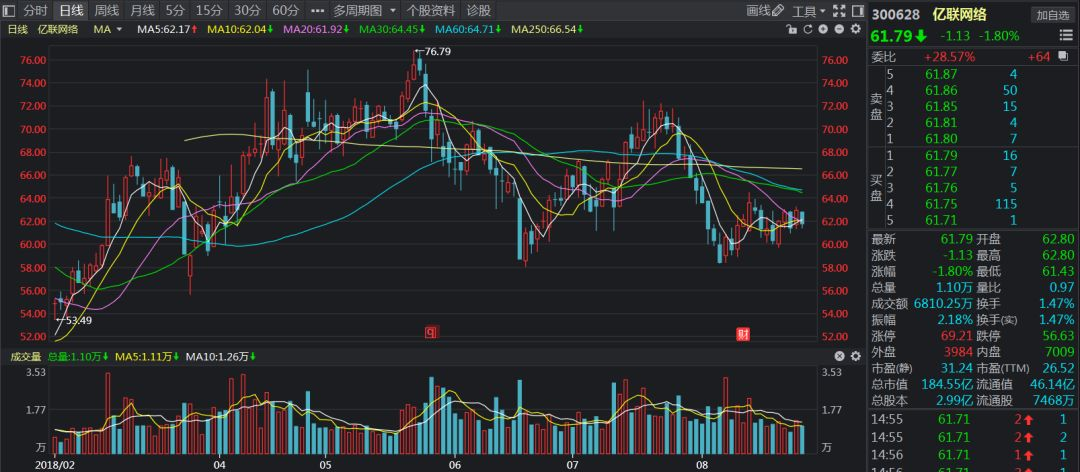Open the 60分 chart period

(x=286, y=10)
